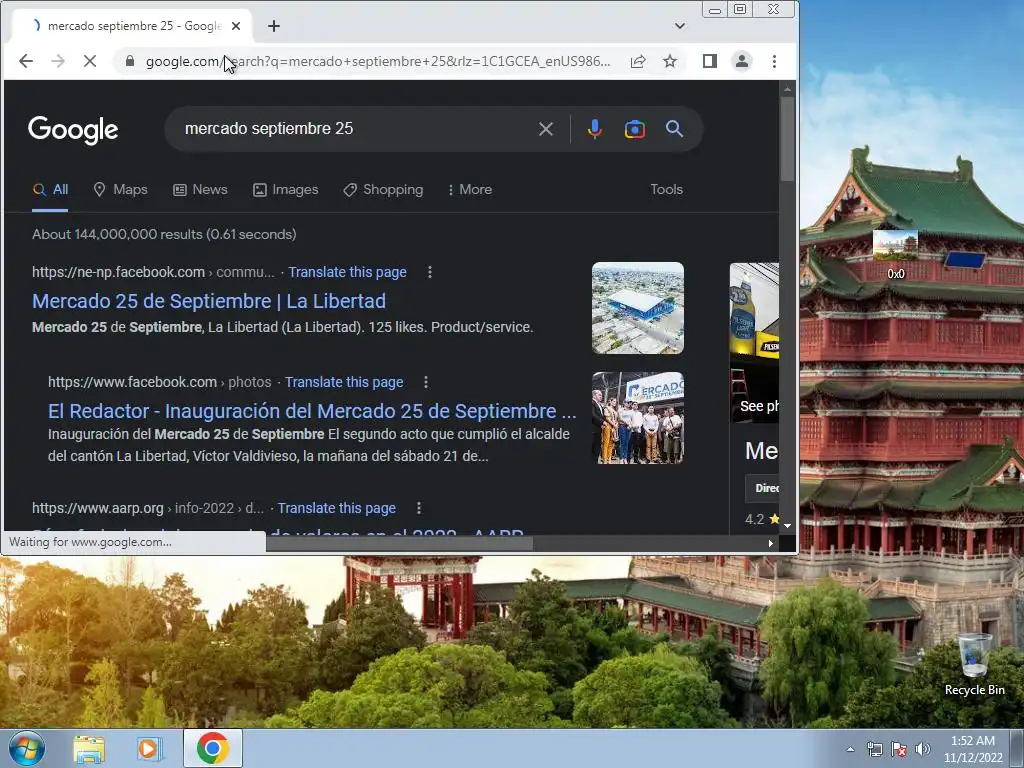Search by voice microphone icon

594,129
